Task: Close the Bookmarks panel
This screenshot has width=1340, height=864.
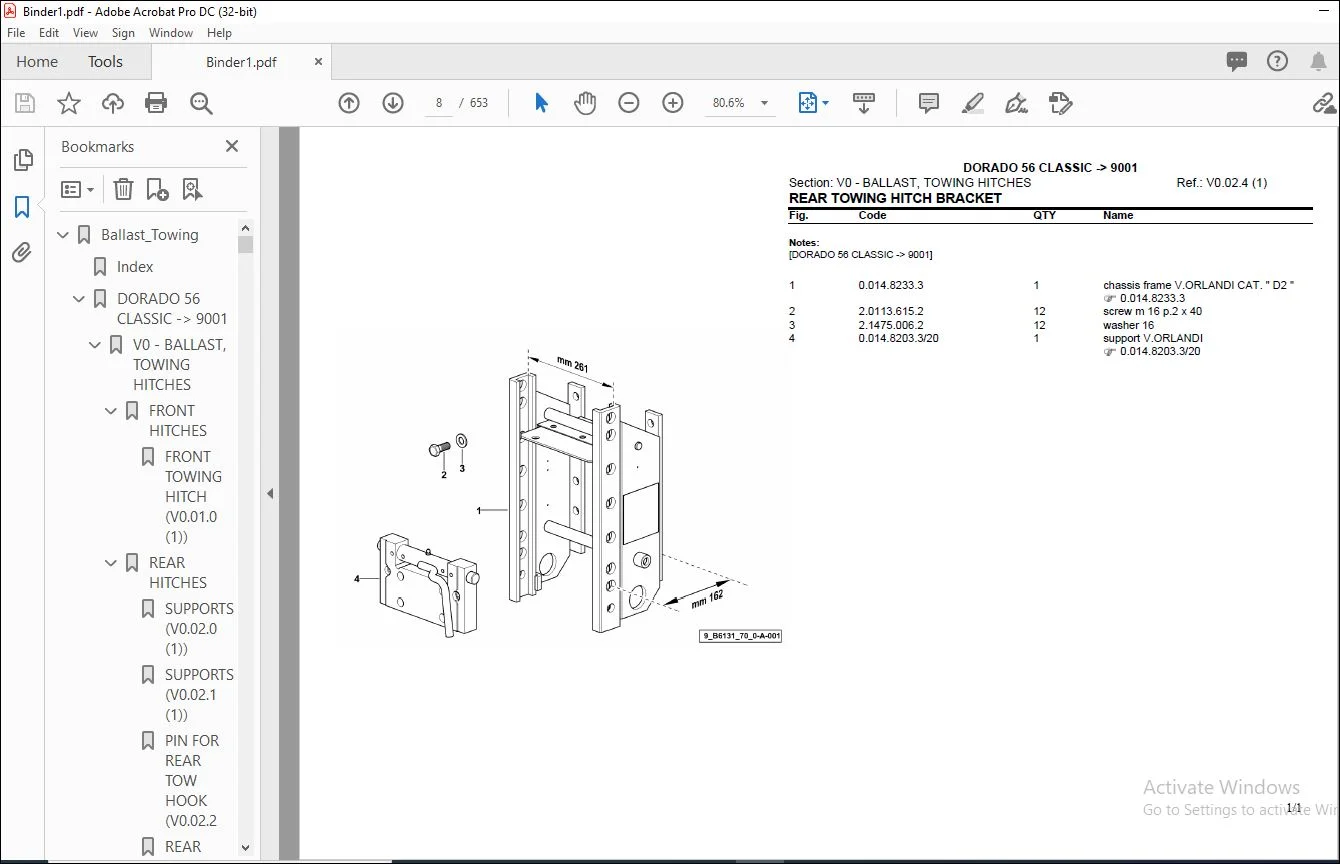Action: [x=232, y=146]
